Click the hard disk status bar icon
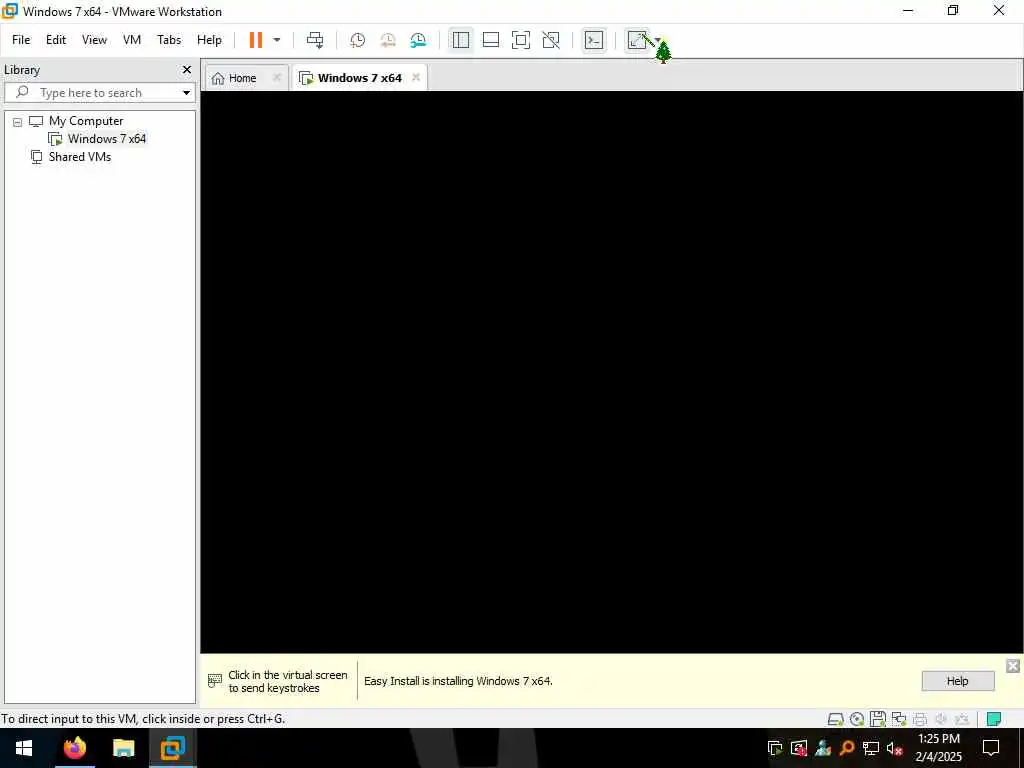The image size is (1024, 768). click(x=835, y=719)
